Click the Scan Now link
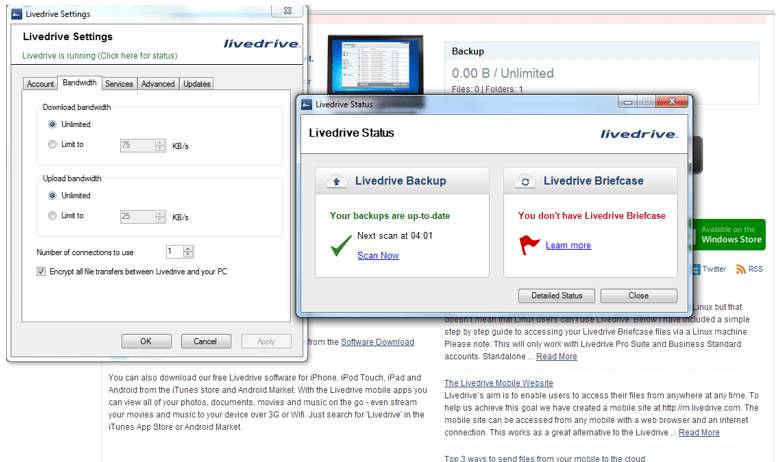Image resolution: width=783 pixels, height=462 pixels. tap(378, 255)
